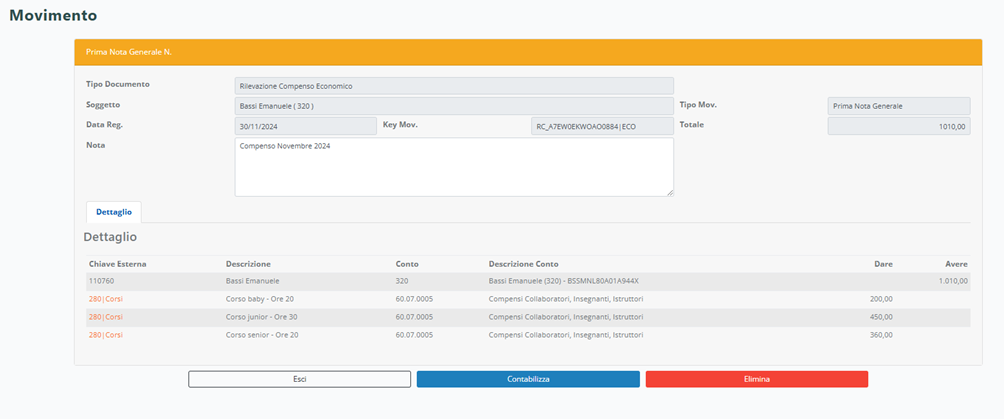Click the Soggetto field with Bassi Emanuele
This screenshot has width=1004, height=419.
point(453,106)
